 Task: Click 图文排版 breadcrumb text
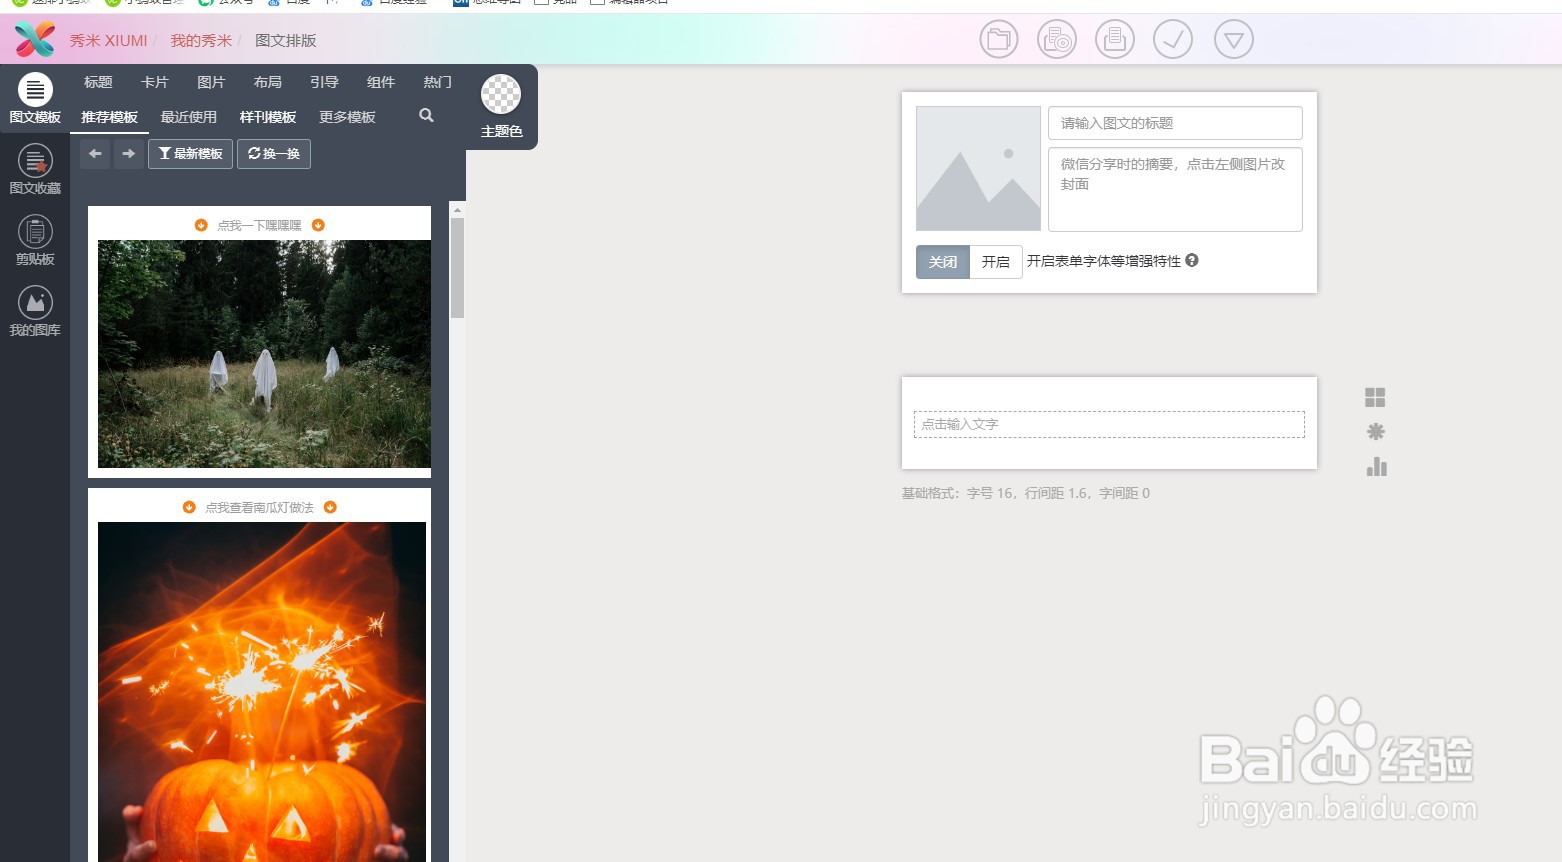[x=286, y=41]
